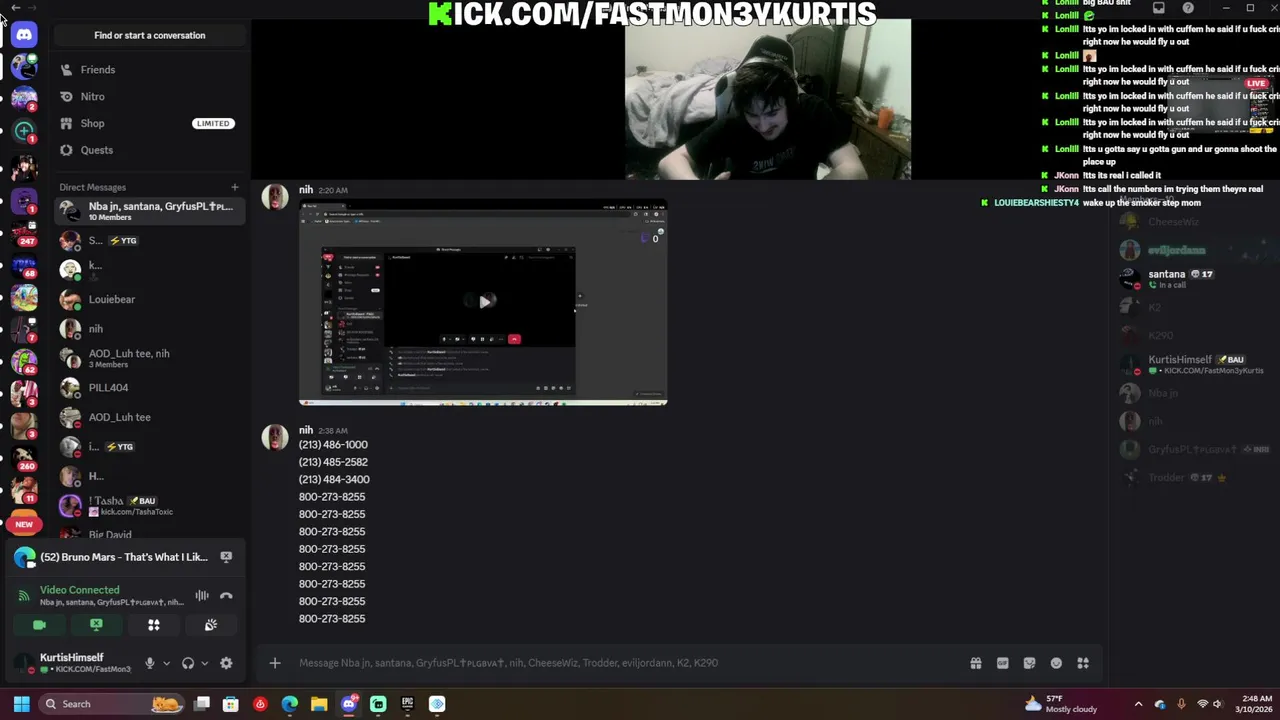
Task: Open Discord home direct messages icon
Action: 24,35
